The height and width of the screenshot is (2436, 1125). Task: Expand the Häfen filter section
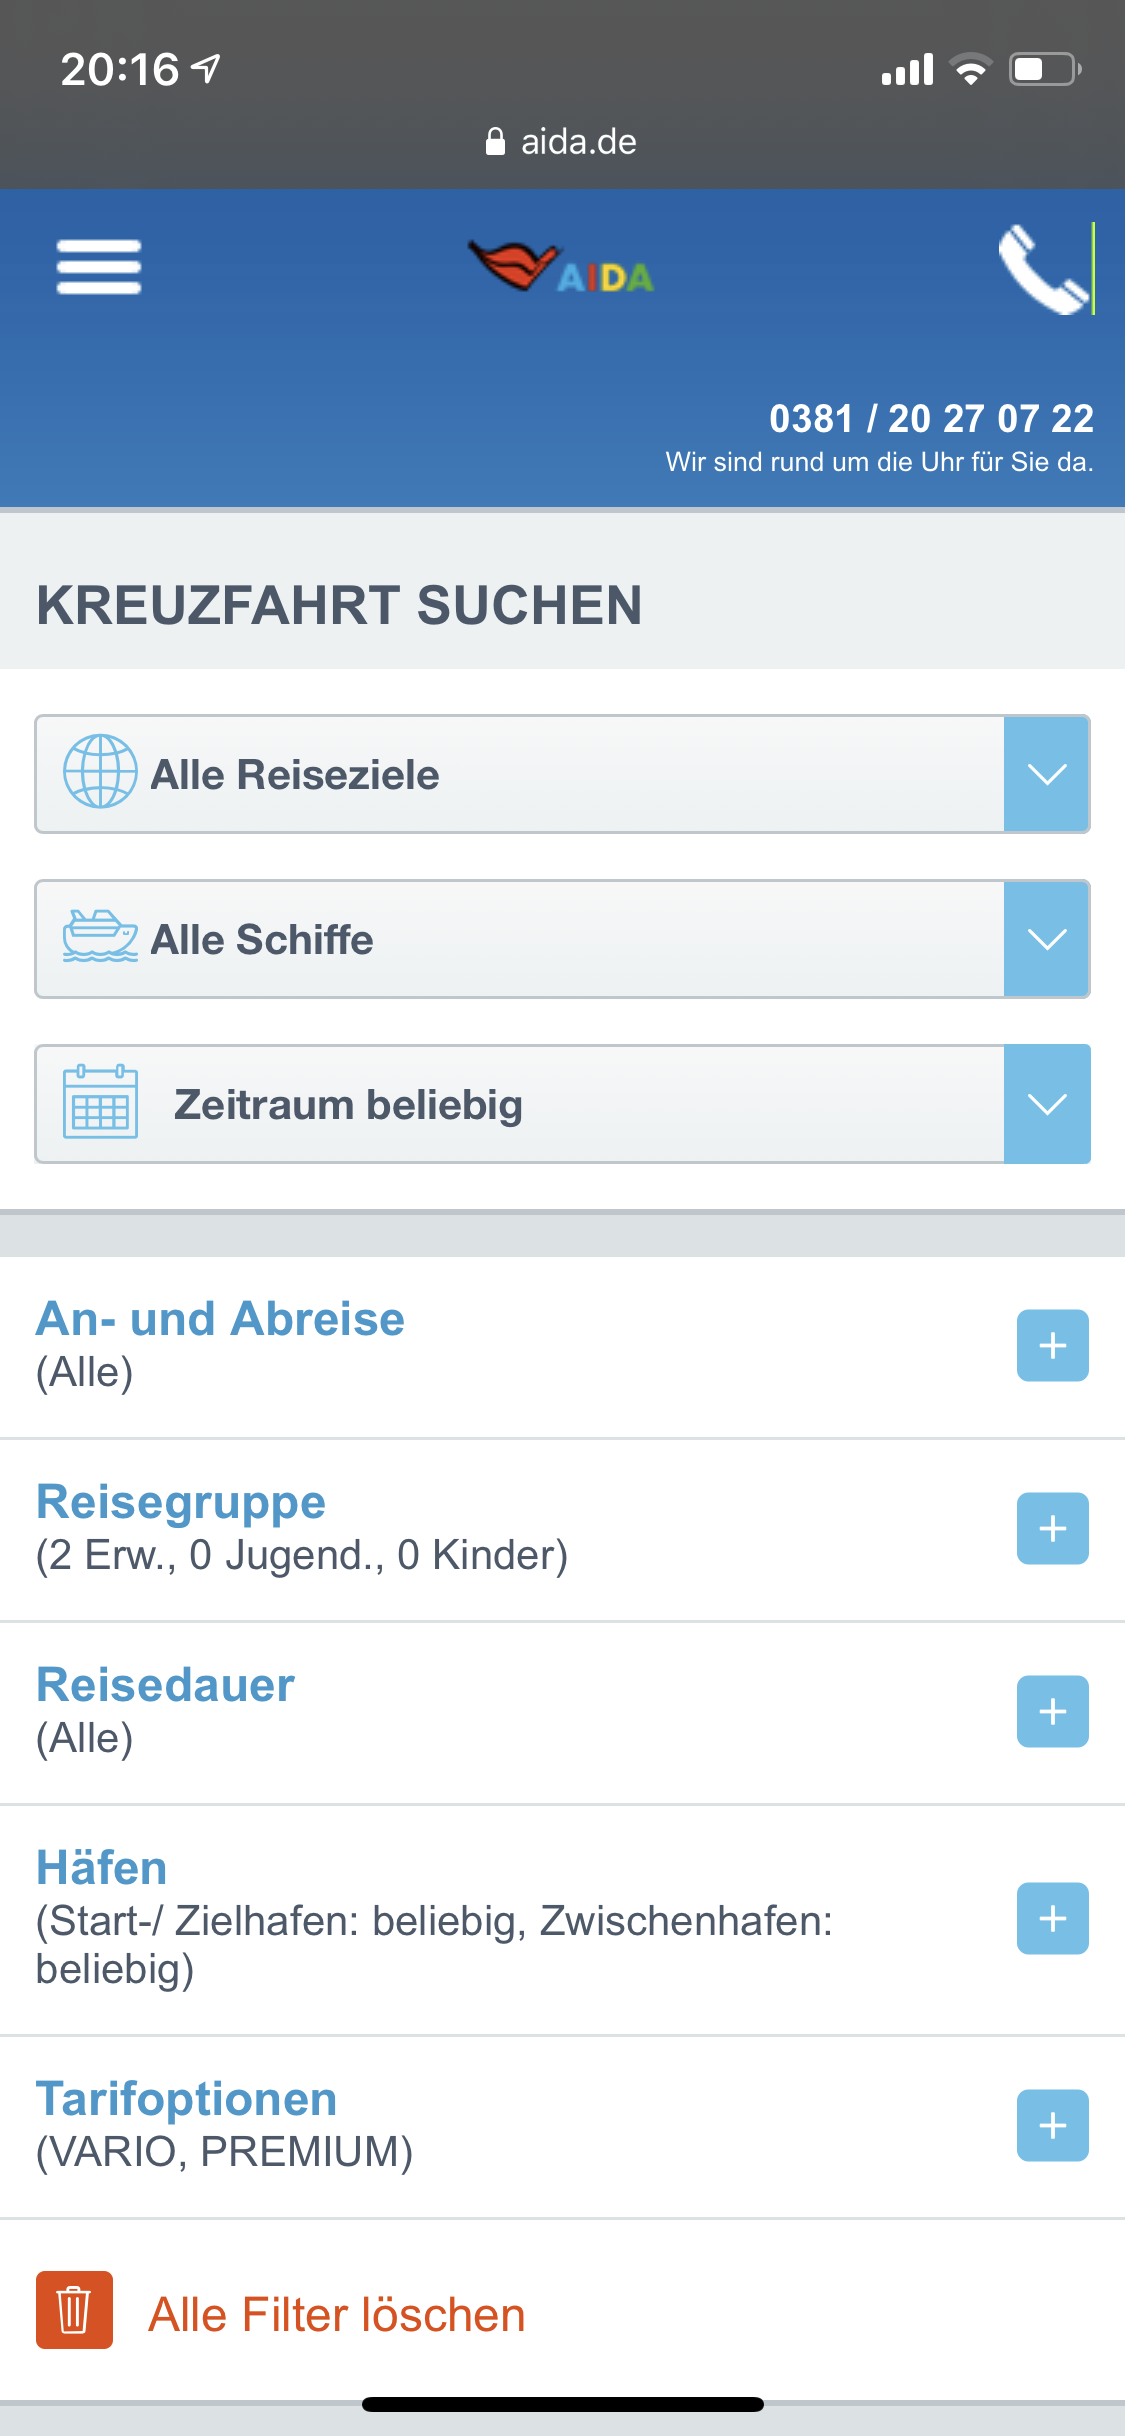1052,1918
